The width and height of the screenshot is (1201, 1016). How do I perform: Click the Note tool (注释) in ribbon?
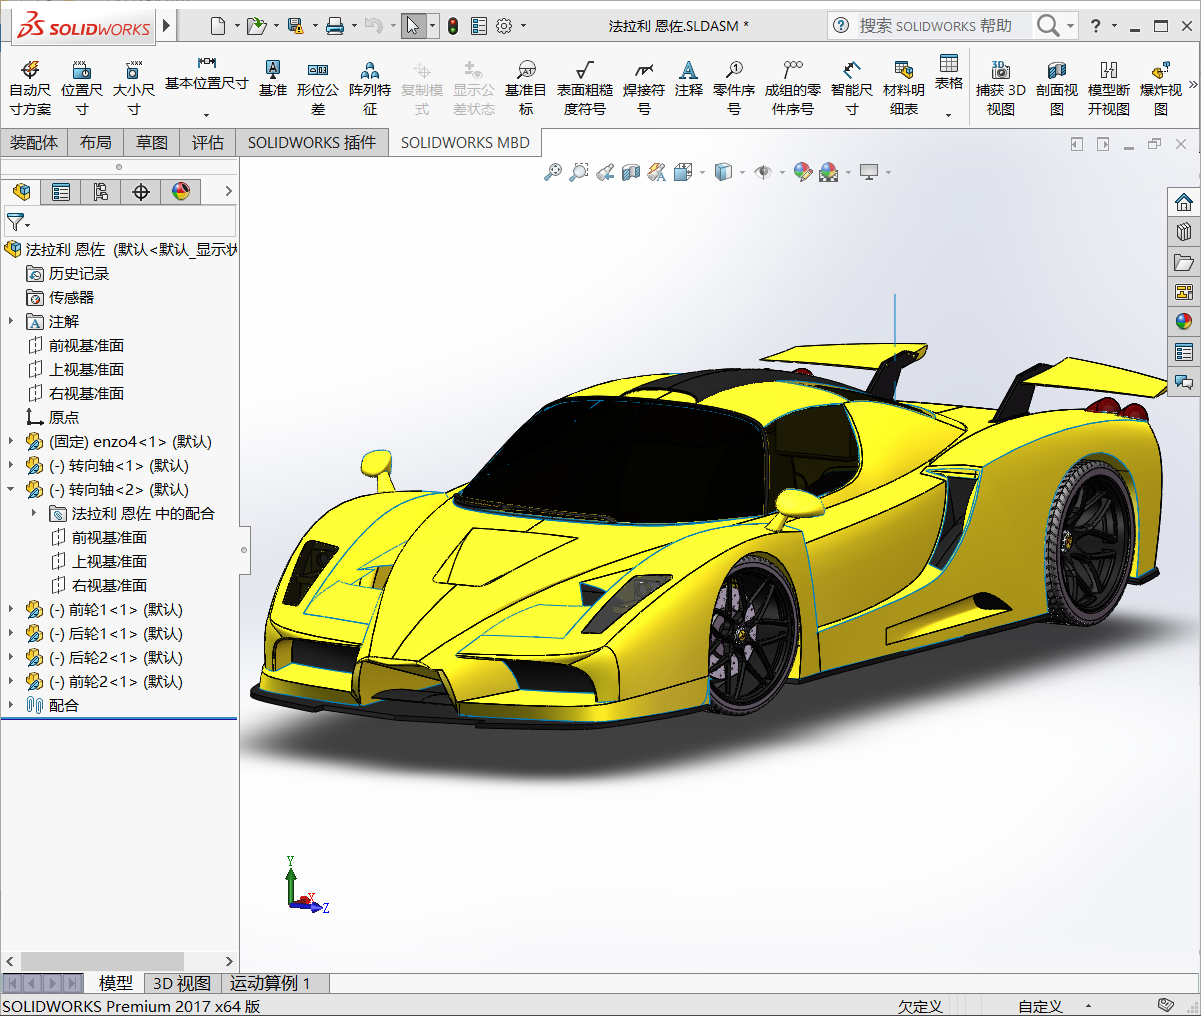click(x=688, y=78)
